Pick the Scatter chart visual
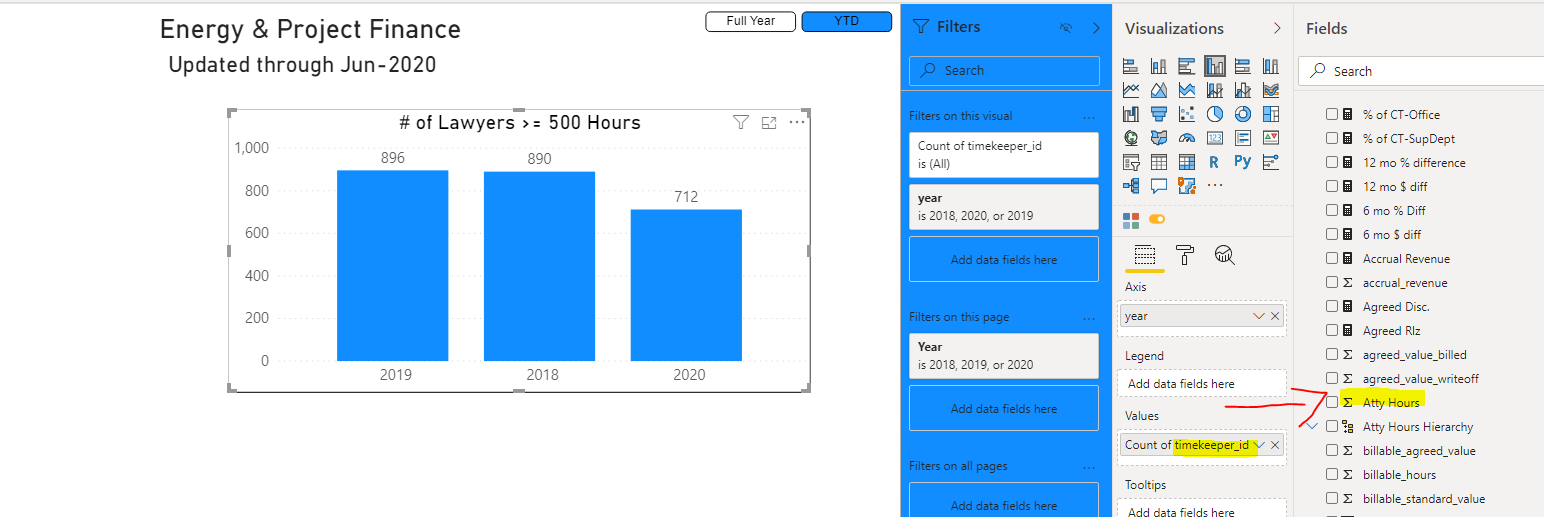 [1187, 114]
